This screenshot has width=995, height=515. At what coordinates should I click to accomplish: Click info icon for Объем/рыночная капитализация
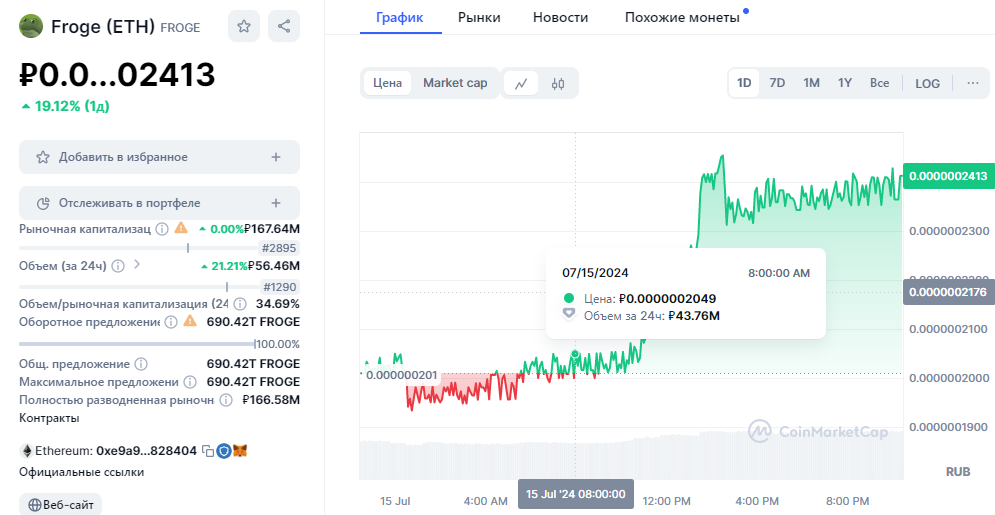pyautogui.click(x=240, y=304)
